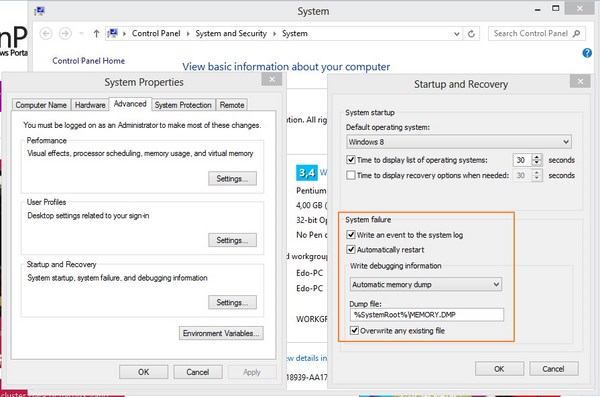This screenshot has width=600, height=397.
Task: Minimize the System window
Action: [x=538, y=9]
